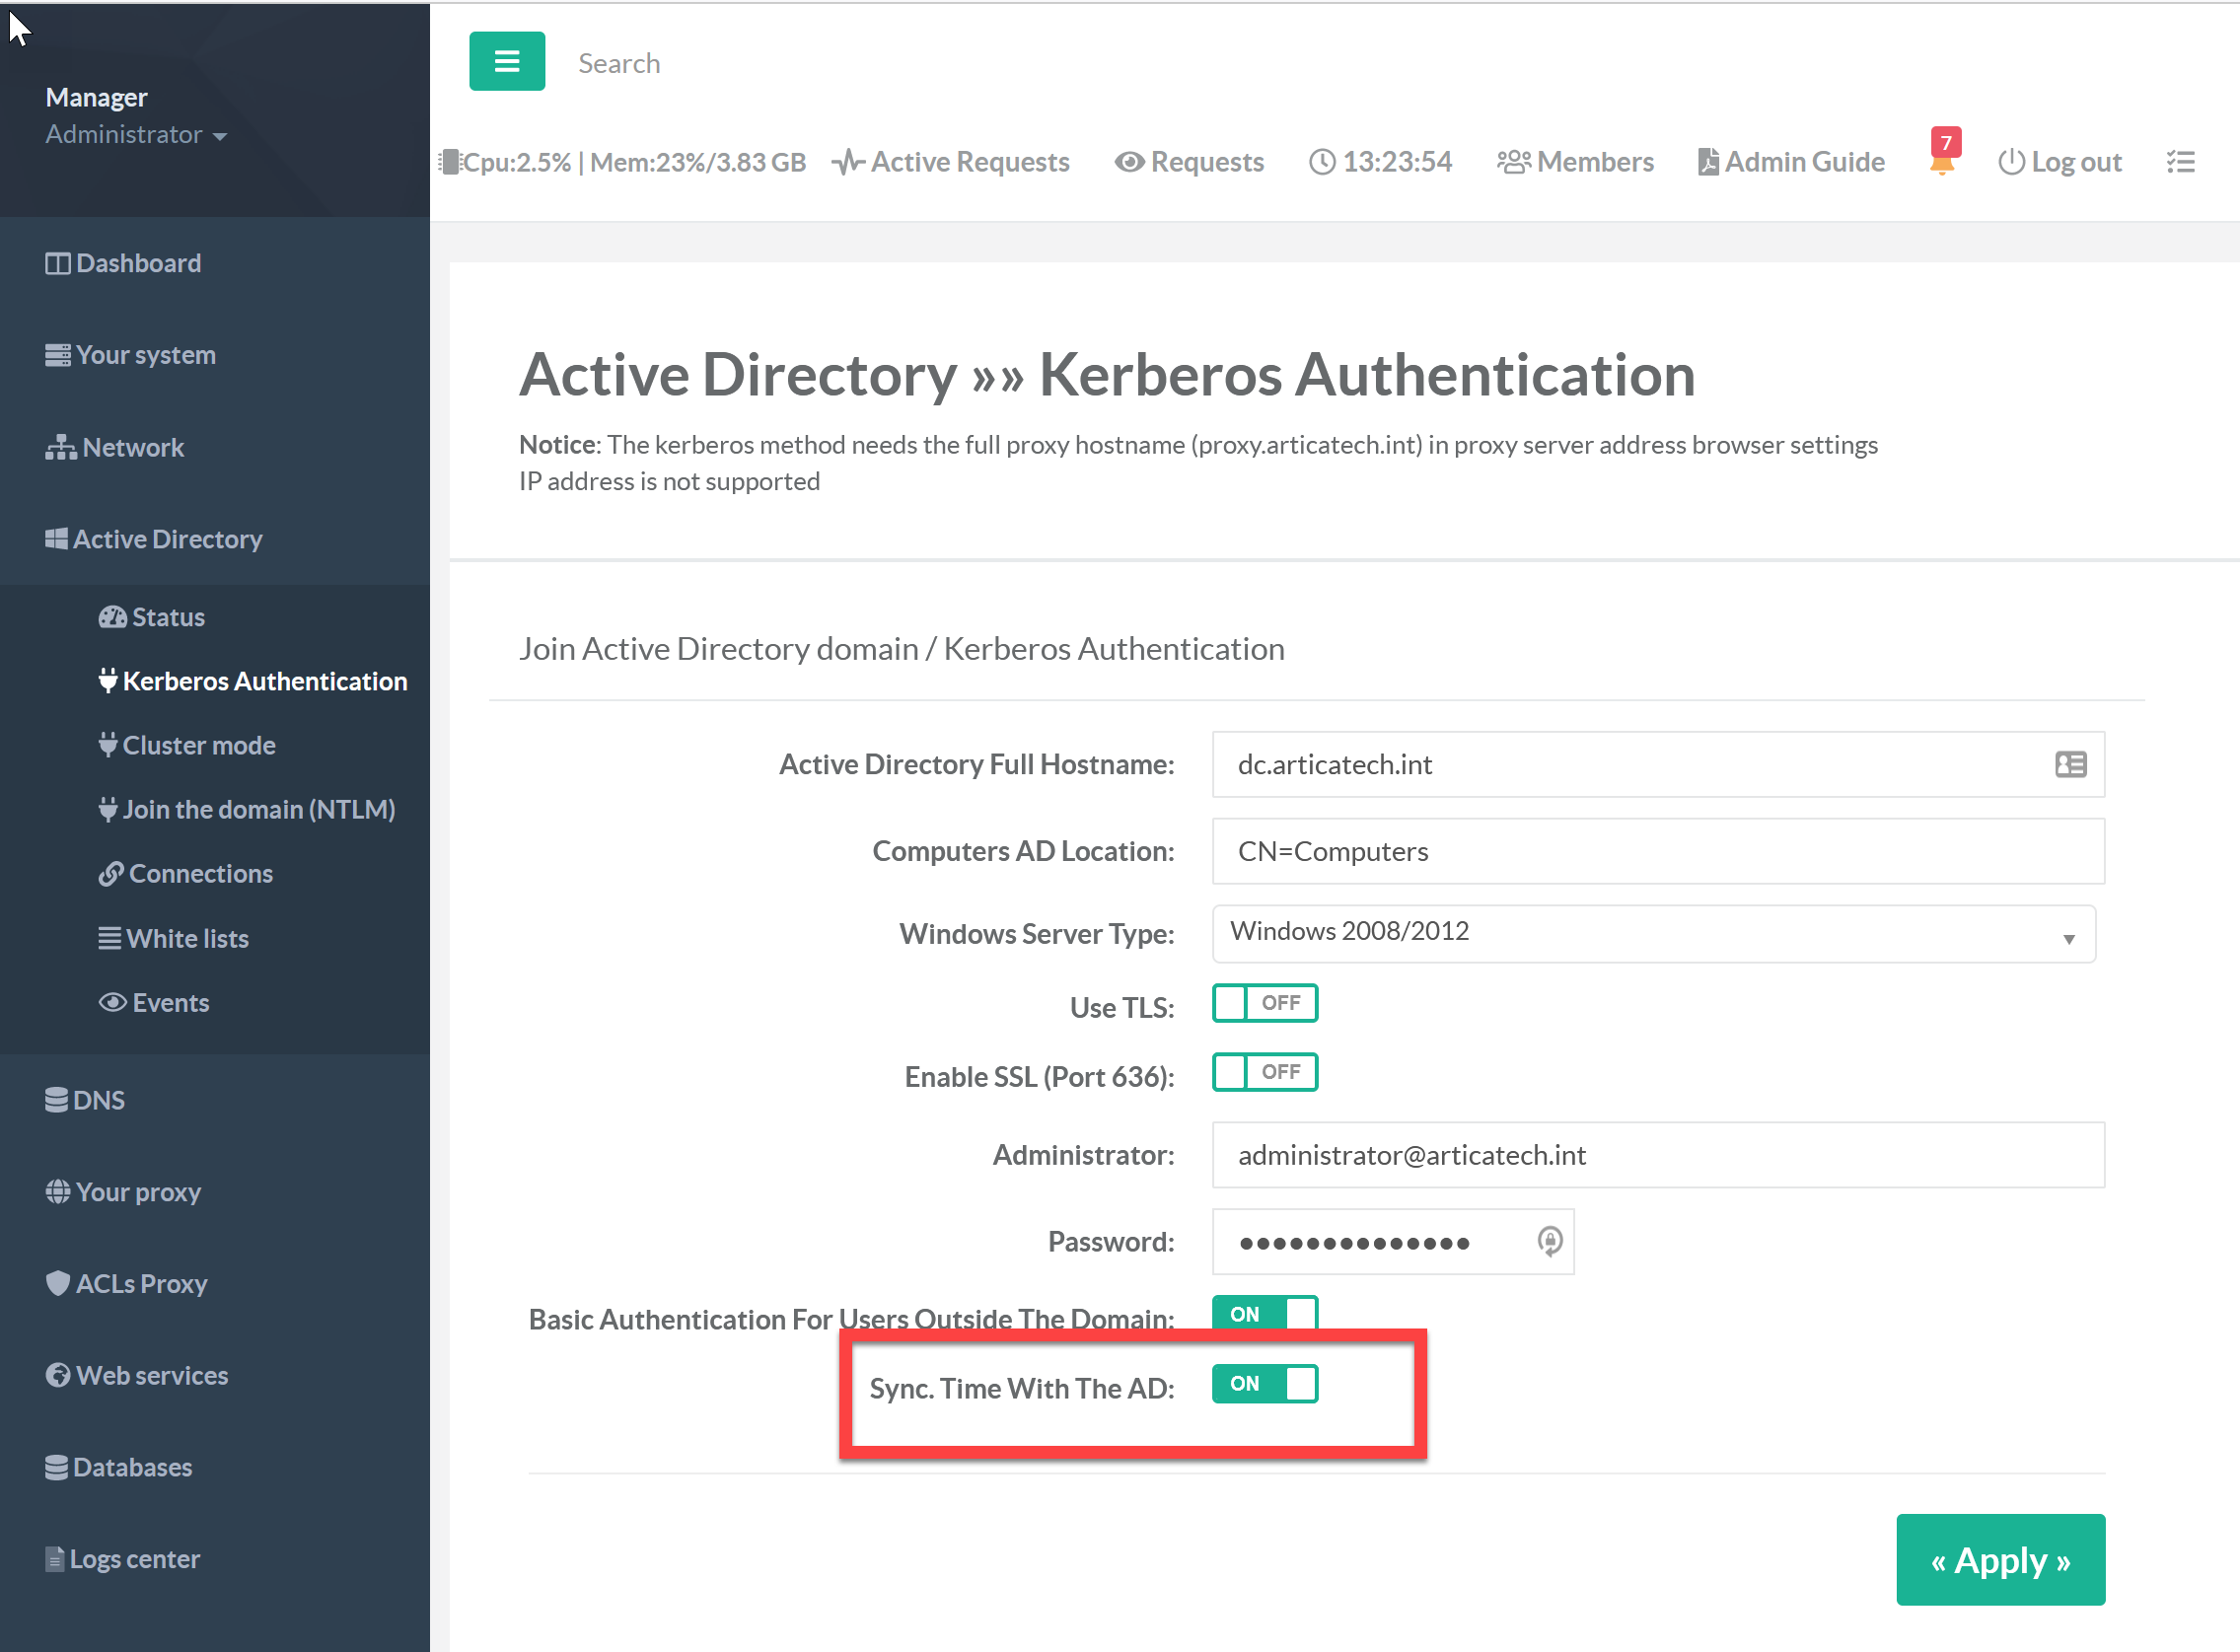Enable the SSL Port 636 switch
2240x1652 pixels.
point(1264,1072)
